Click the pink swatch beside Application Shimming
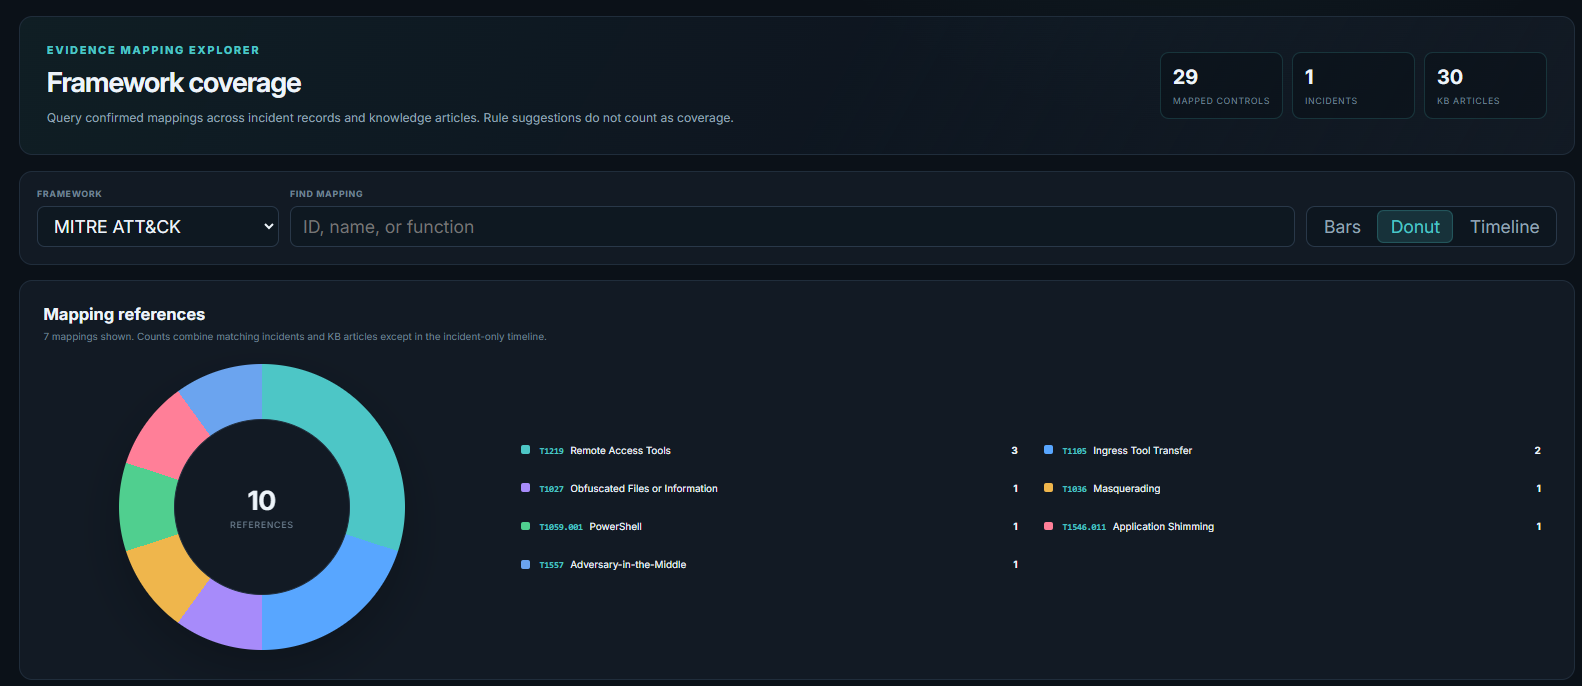 [1048, 526]
